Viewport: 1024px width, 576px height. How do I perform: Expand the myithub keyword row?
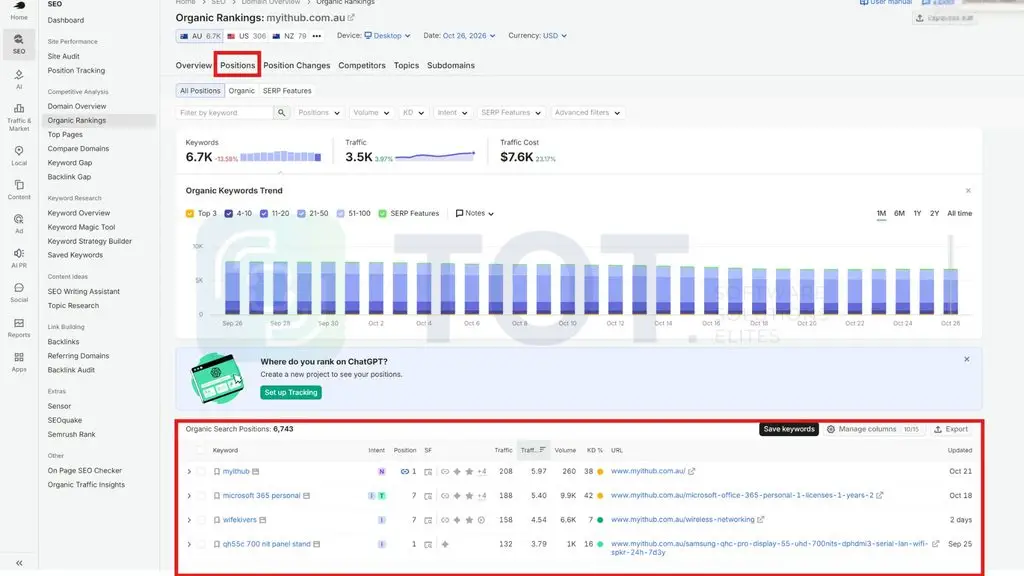[189, 472]
